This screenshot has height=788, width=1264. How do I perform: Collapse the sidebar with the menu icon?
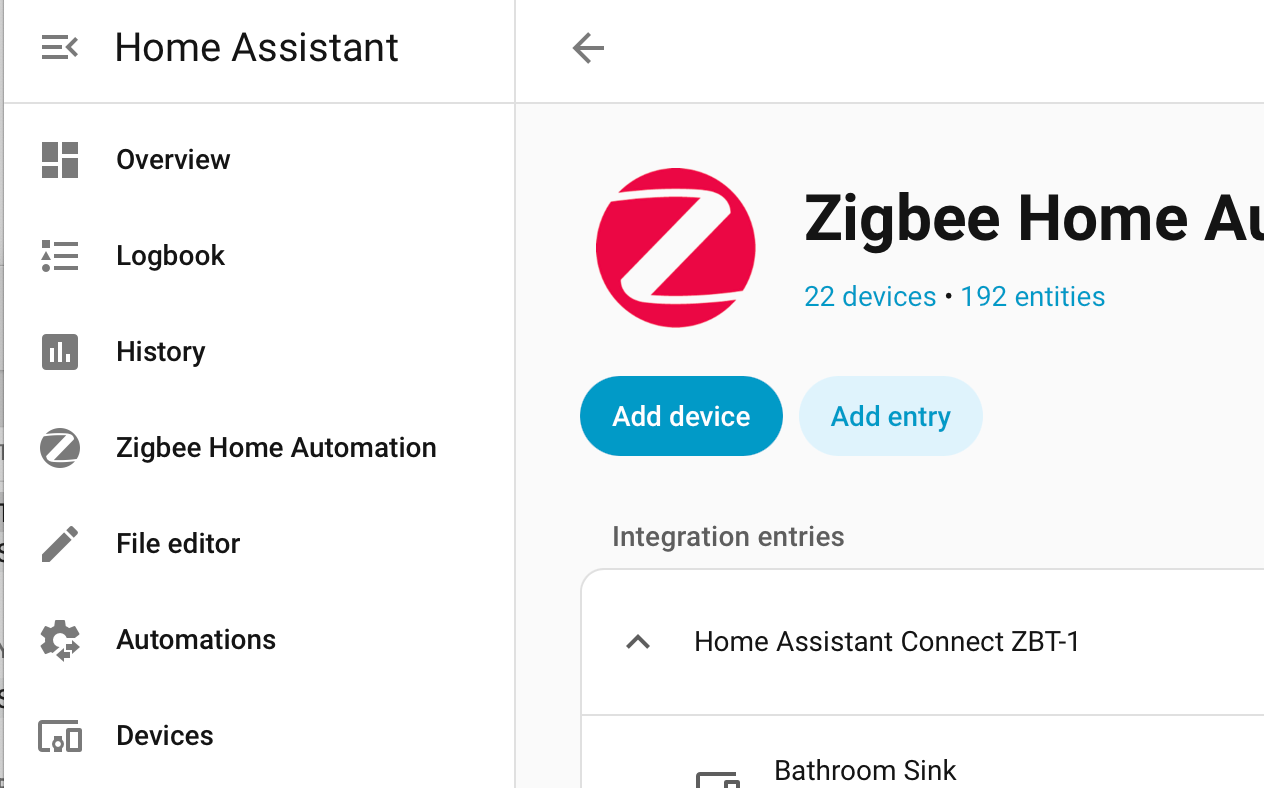[59, 47]
